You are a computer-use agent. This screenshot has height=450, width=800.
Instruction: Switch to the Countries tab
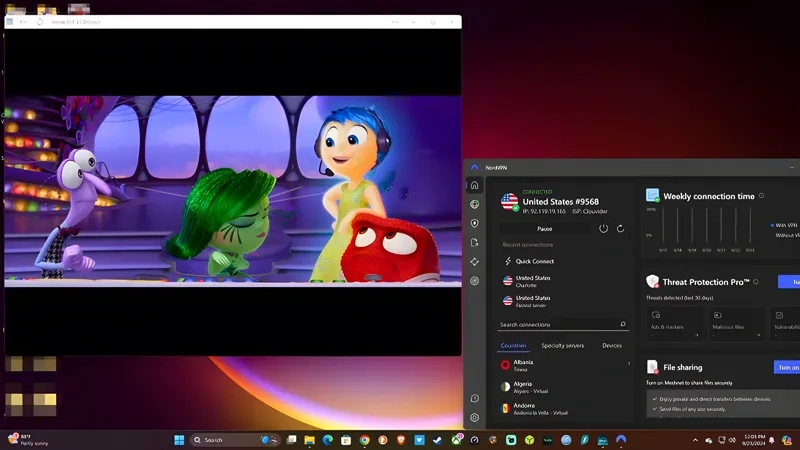pyautogui.click(x=513, y=345)
